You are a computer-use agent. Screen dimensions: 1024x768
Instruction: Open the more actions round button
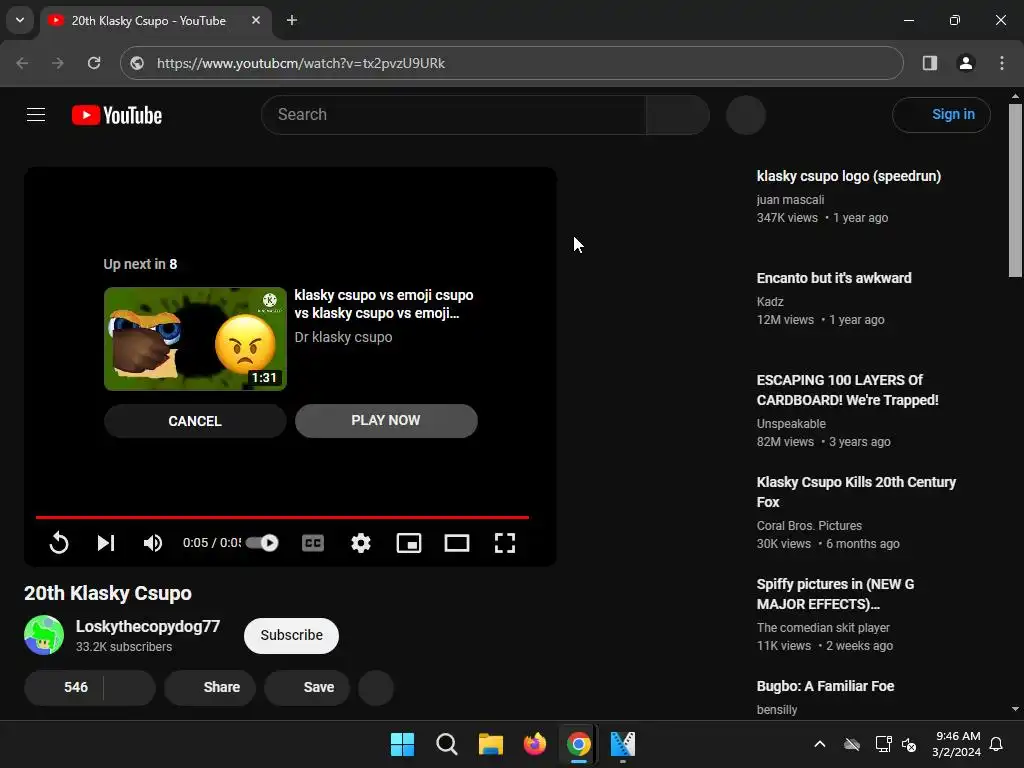click(376, 688)
